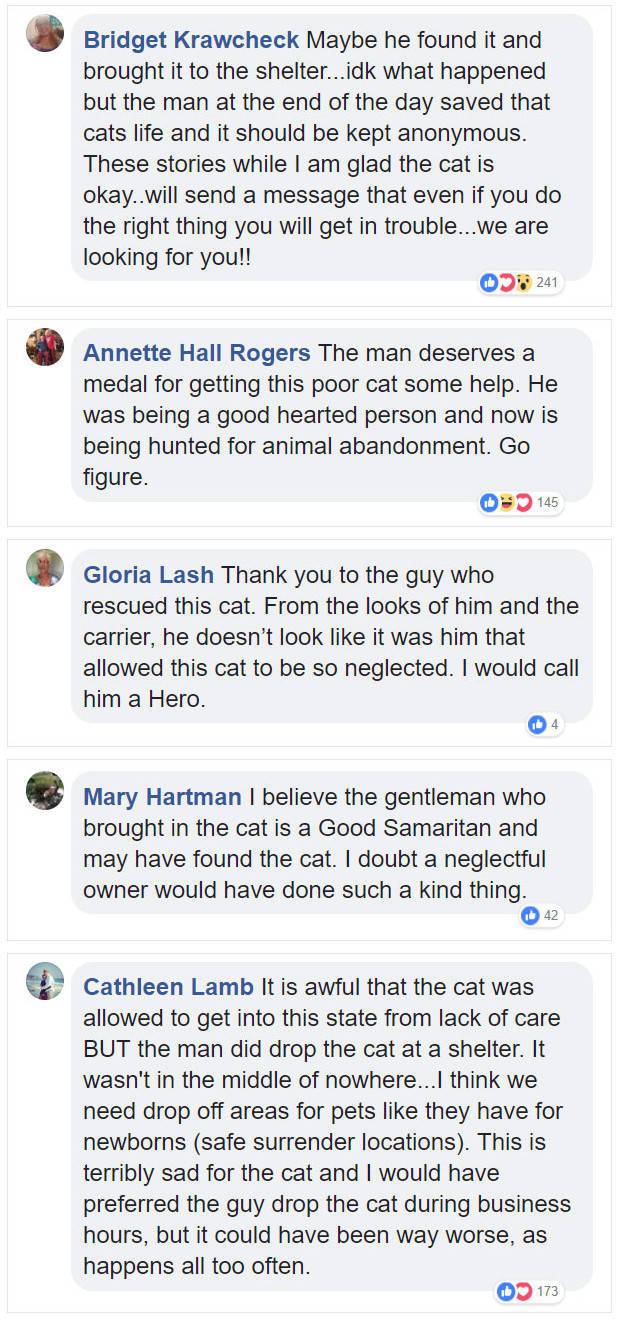
Task: Open the 4 likes count on Gloria's comment
Action: pos(555,724)
